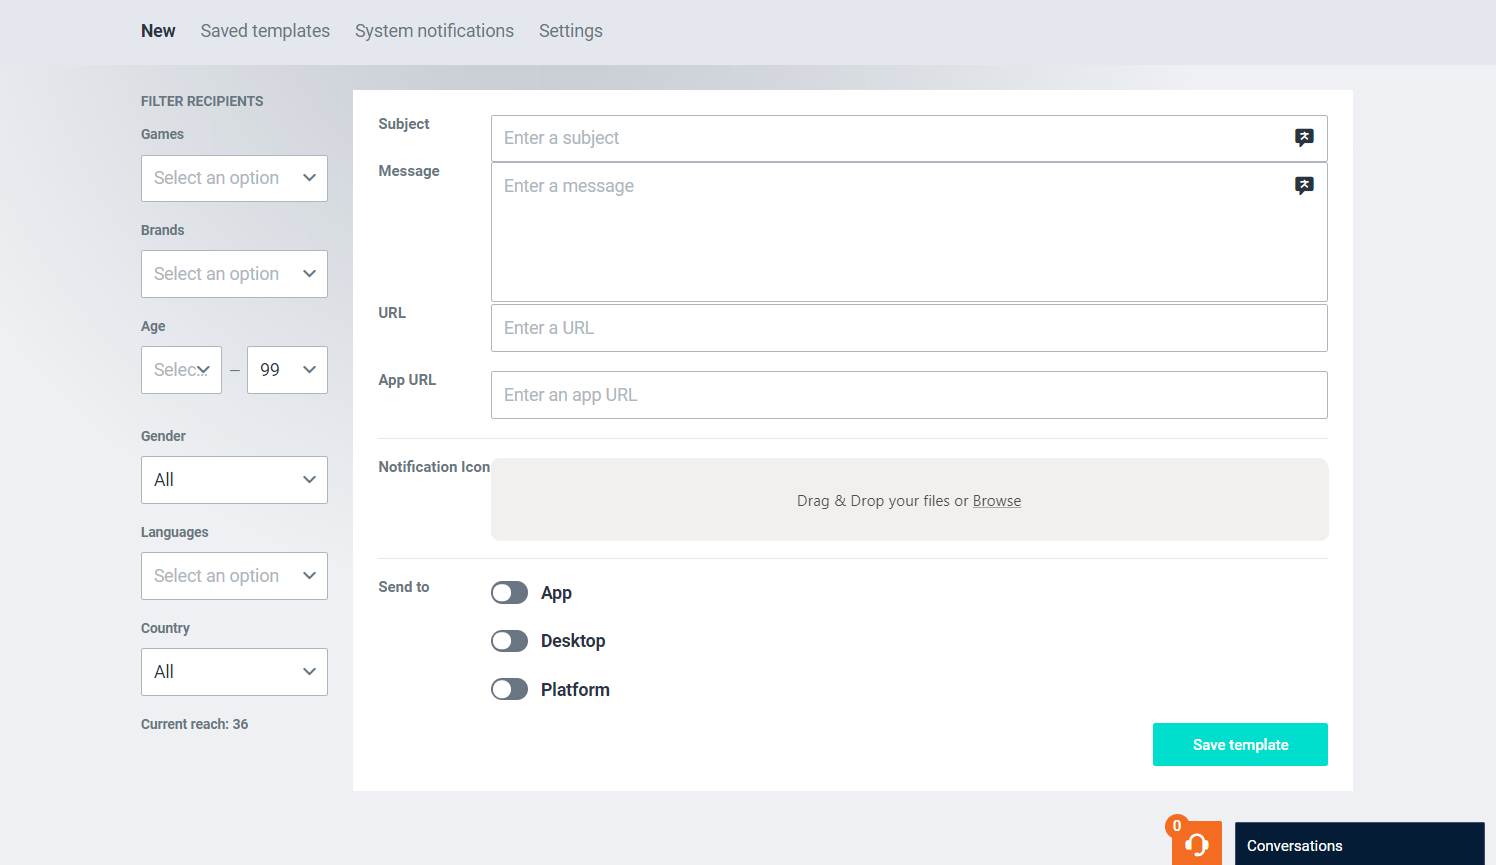Image resolution: width=1496 pixels, height=865 pixels.
Task: Open the System notifications tab
Action: pyautogui.click(x=434, y=31)
